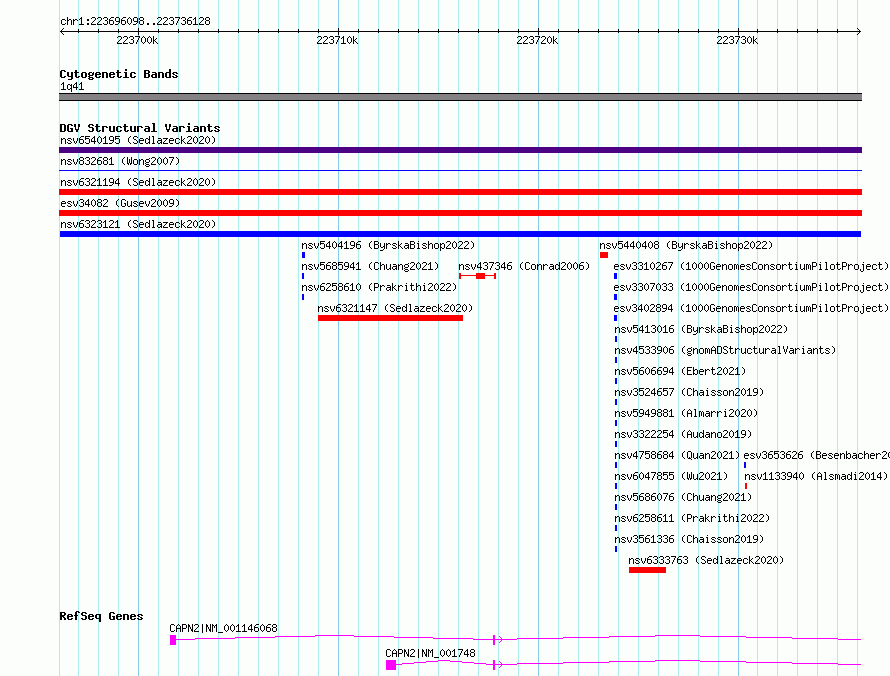Open the nsv3524657 (Chaisson2019) label

point(689,392)
